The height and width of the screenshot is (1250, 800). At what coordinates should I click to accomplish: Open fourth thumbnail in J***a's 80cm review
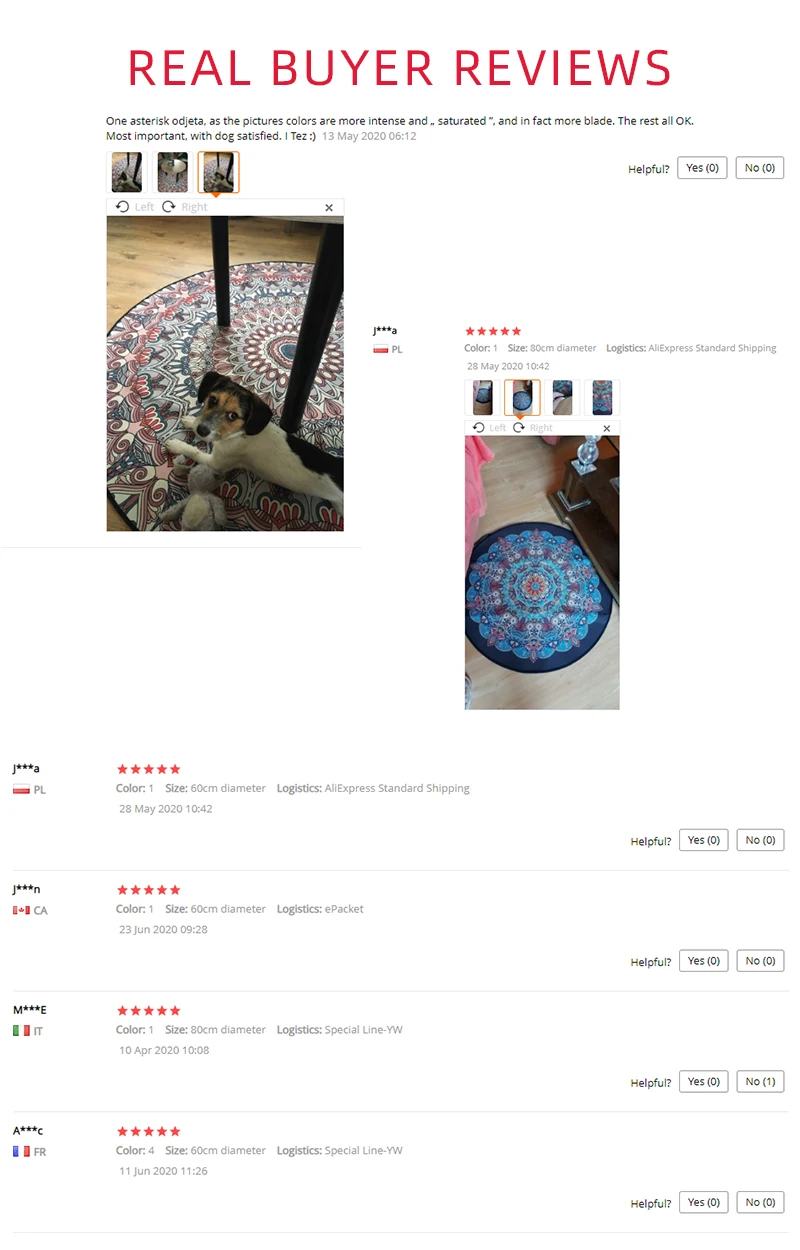(x=602, y=397)
